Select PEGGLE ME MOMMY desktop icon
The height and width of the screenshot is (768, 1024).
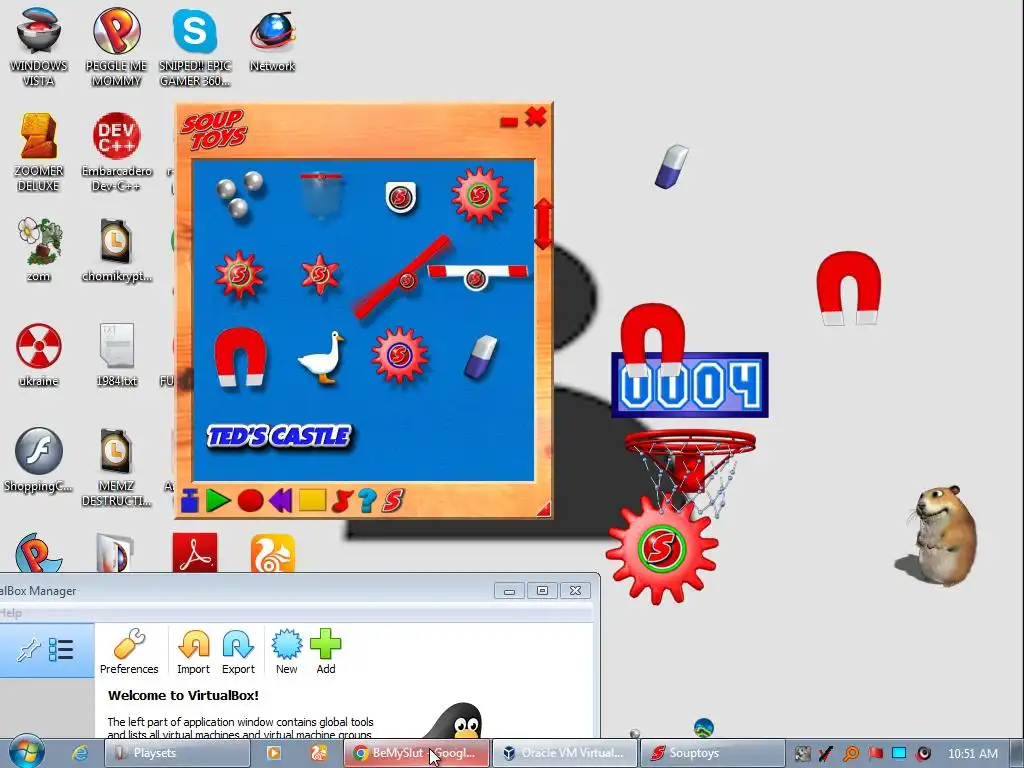[116, 47]
